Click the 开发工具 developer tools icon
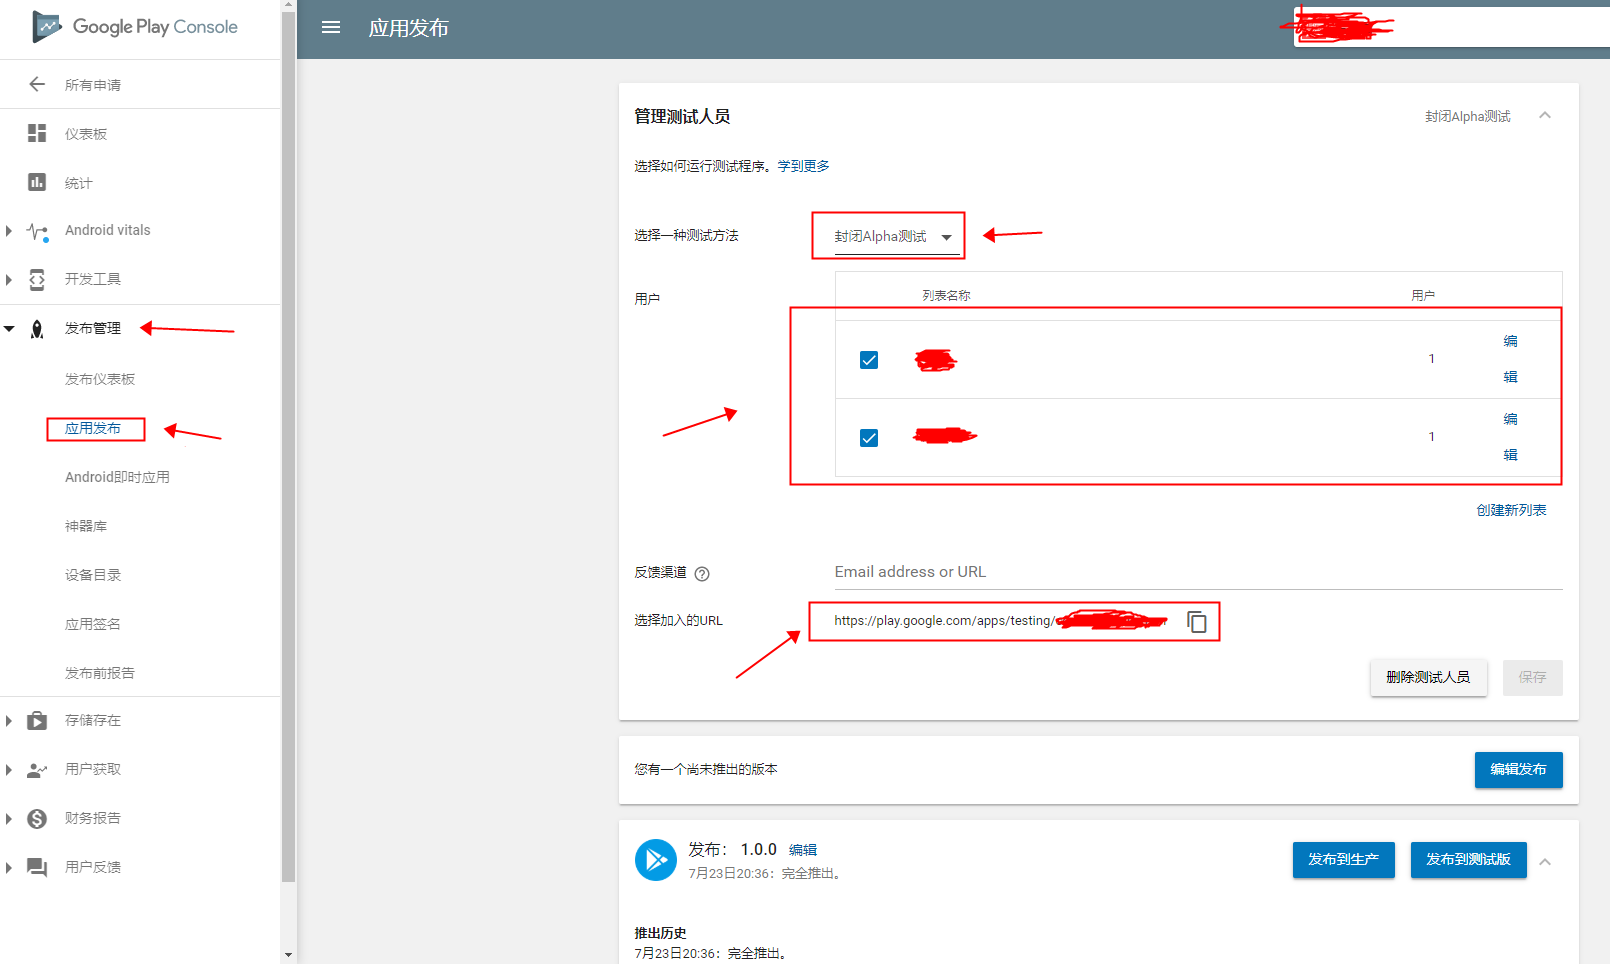 tap(37, 280)
